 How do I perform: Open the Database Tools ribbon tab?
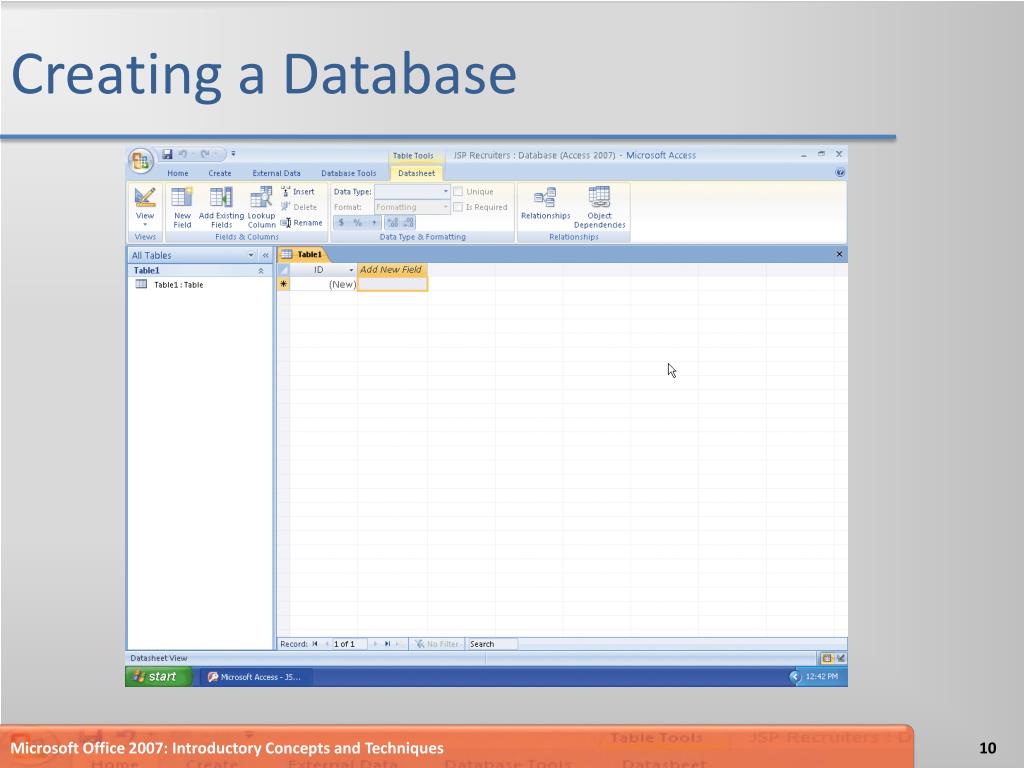click(348, 173)
